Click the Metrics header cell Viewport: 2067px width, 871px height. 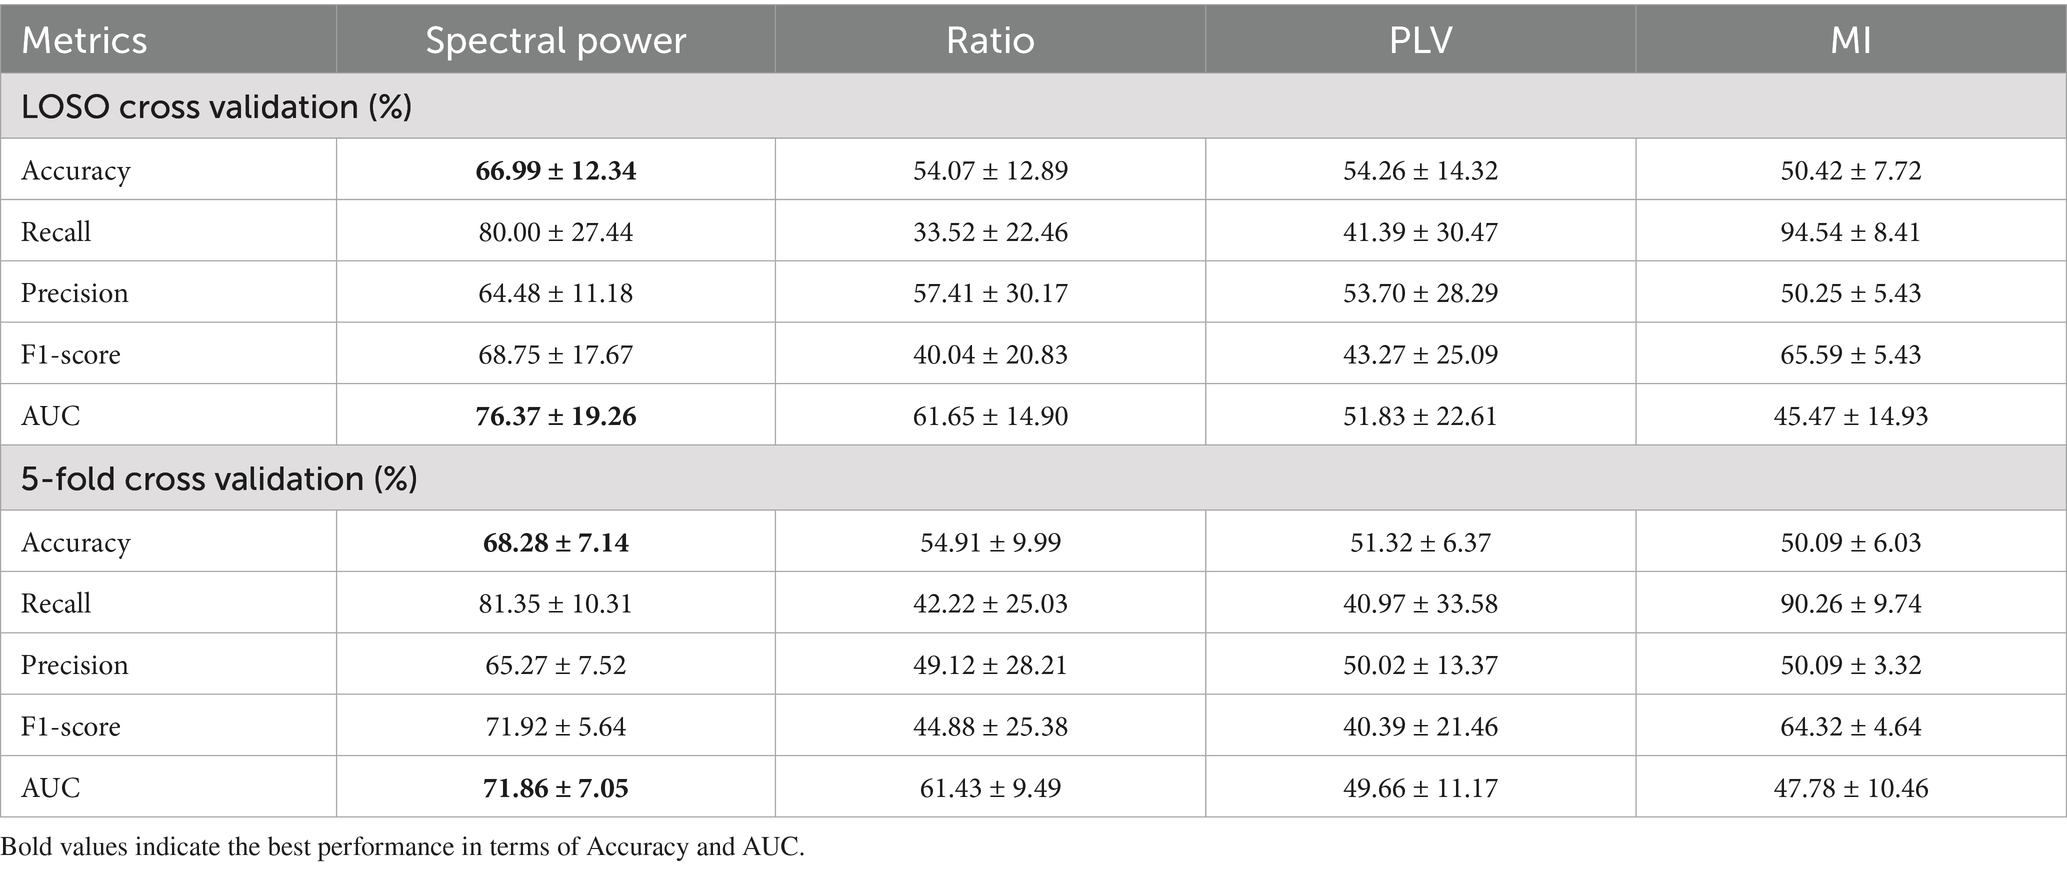point(84,40)
